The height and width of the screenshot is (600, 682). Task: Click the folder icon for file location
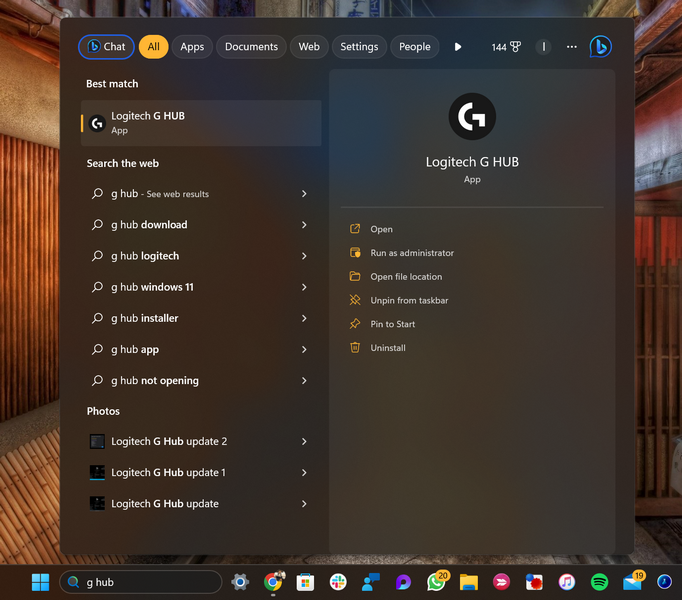click(355, 276)
